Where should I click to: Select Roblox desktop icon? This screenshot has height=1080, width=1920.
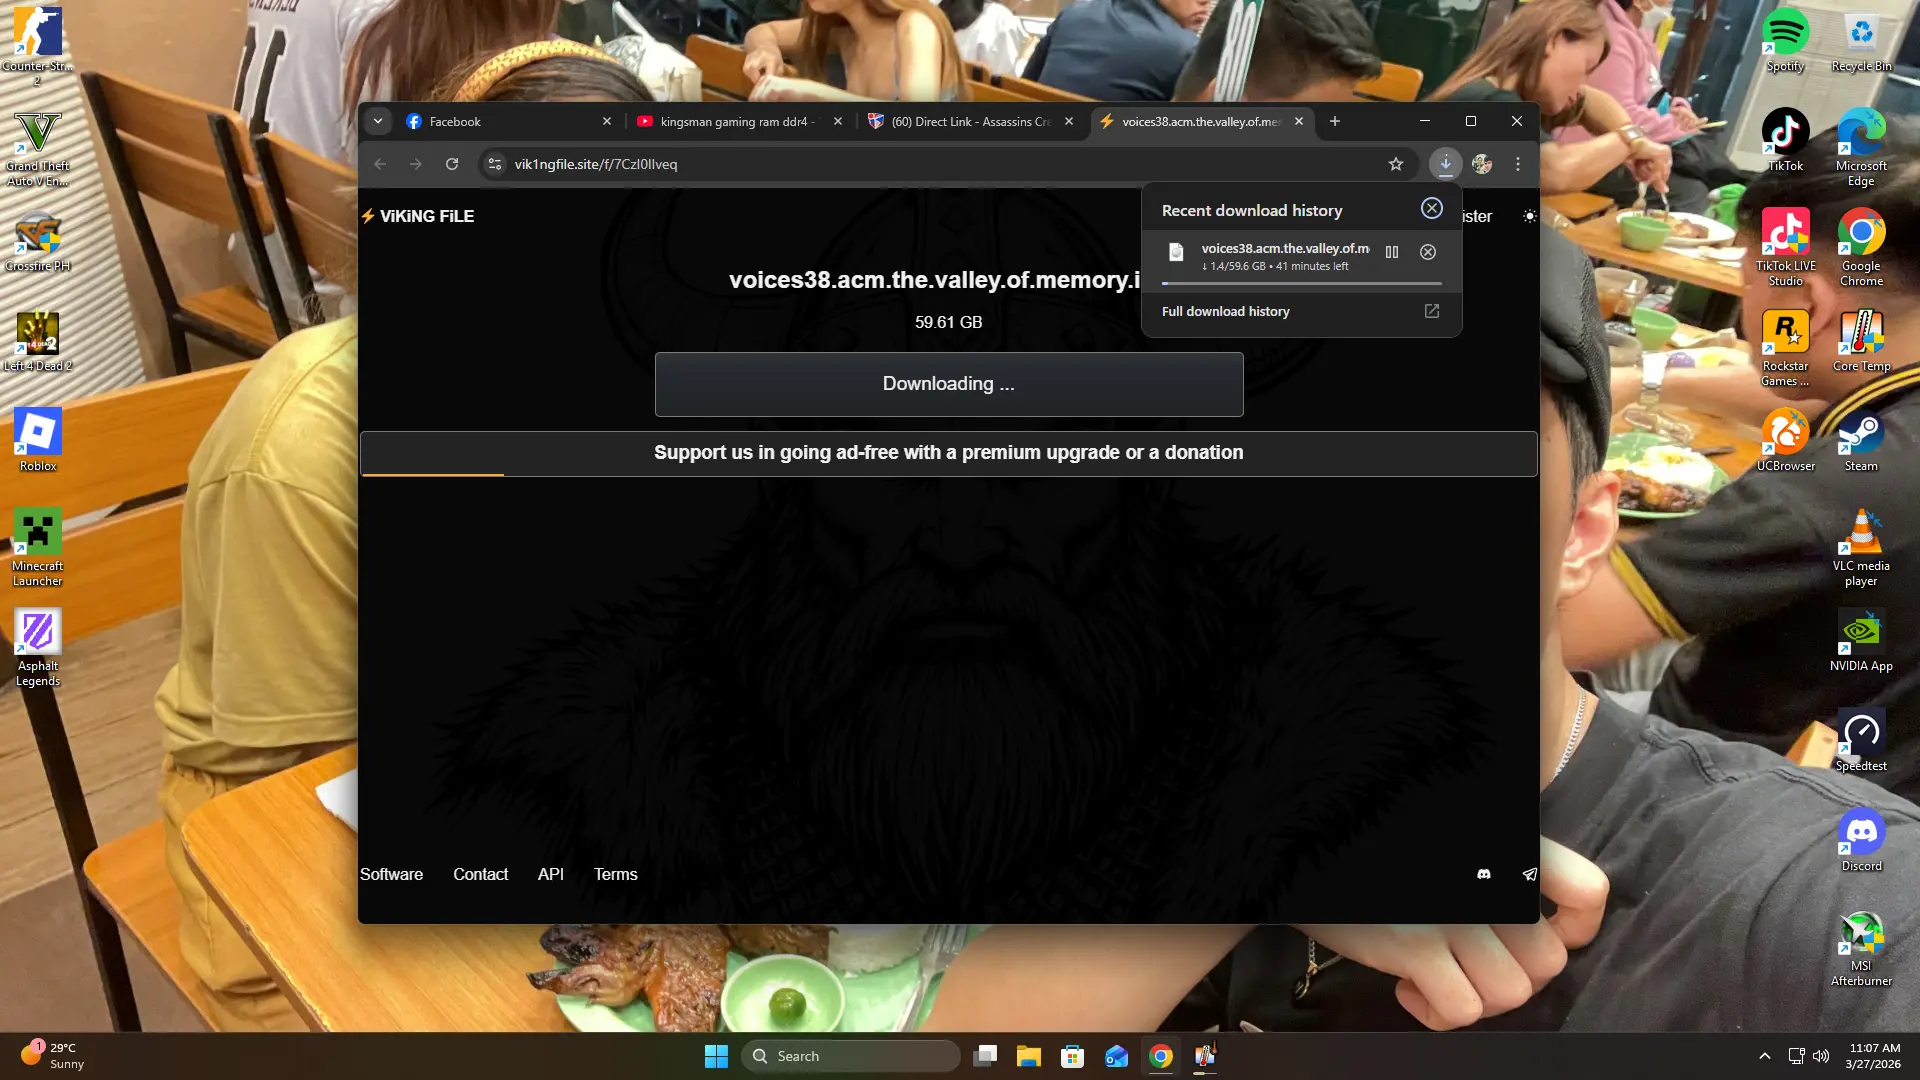coord(38,440)
